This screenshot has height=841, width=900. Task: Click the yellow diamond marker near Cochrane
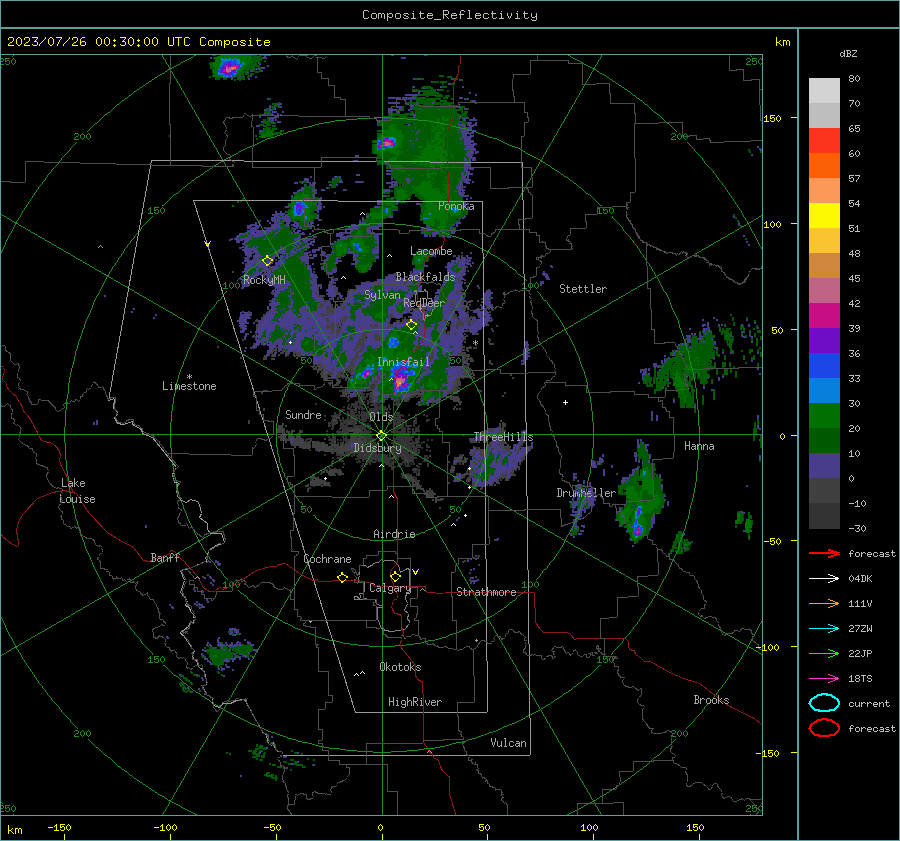342,577
